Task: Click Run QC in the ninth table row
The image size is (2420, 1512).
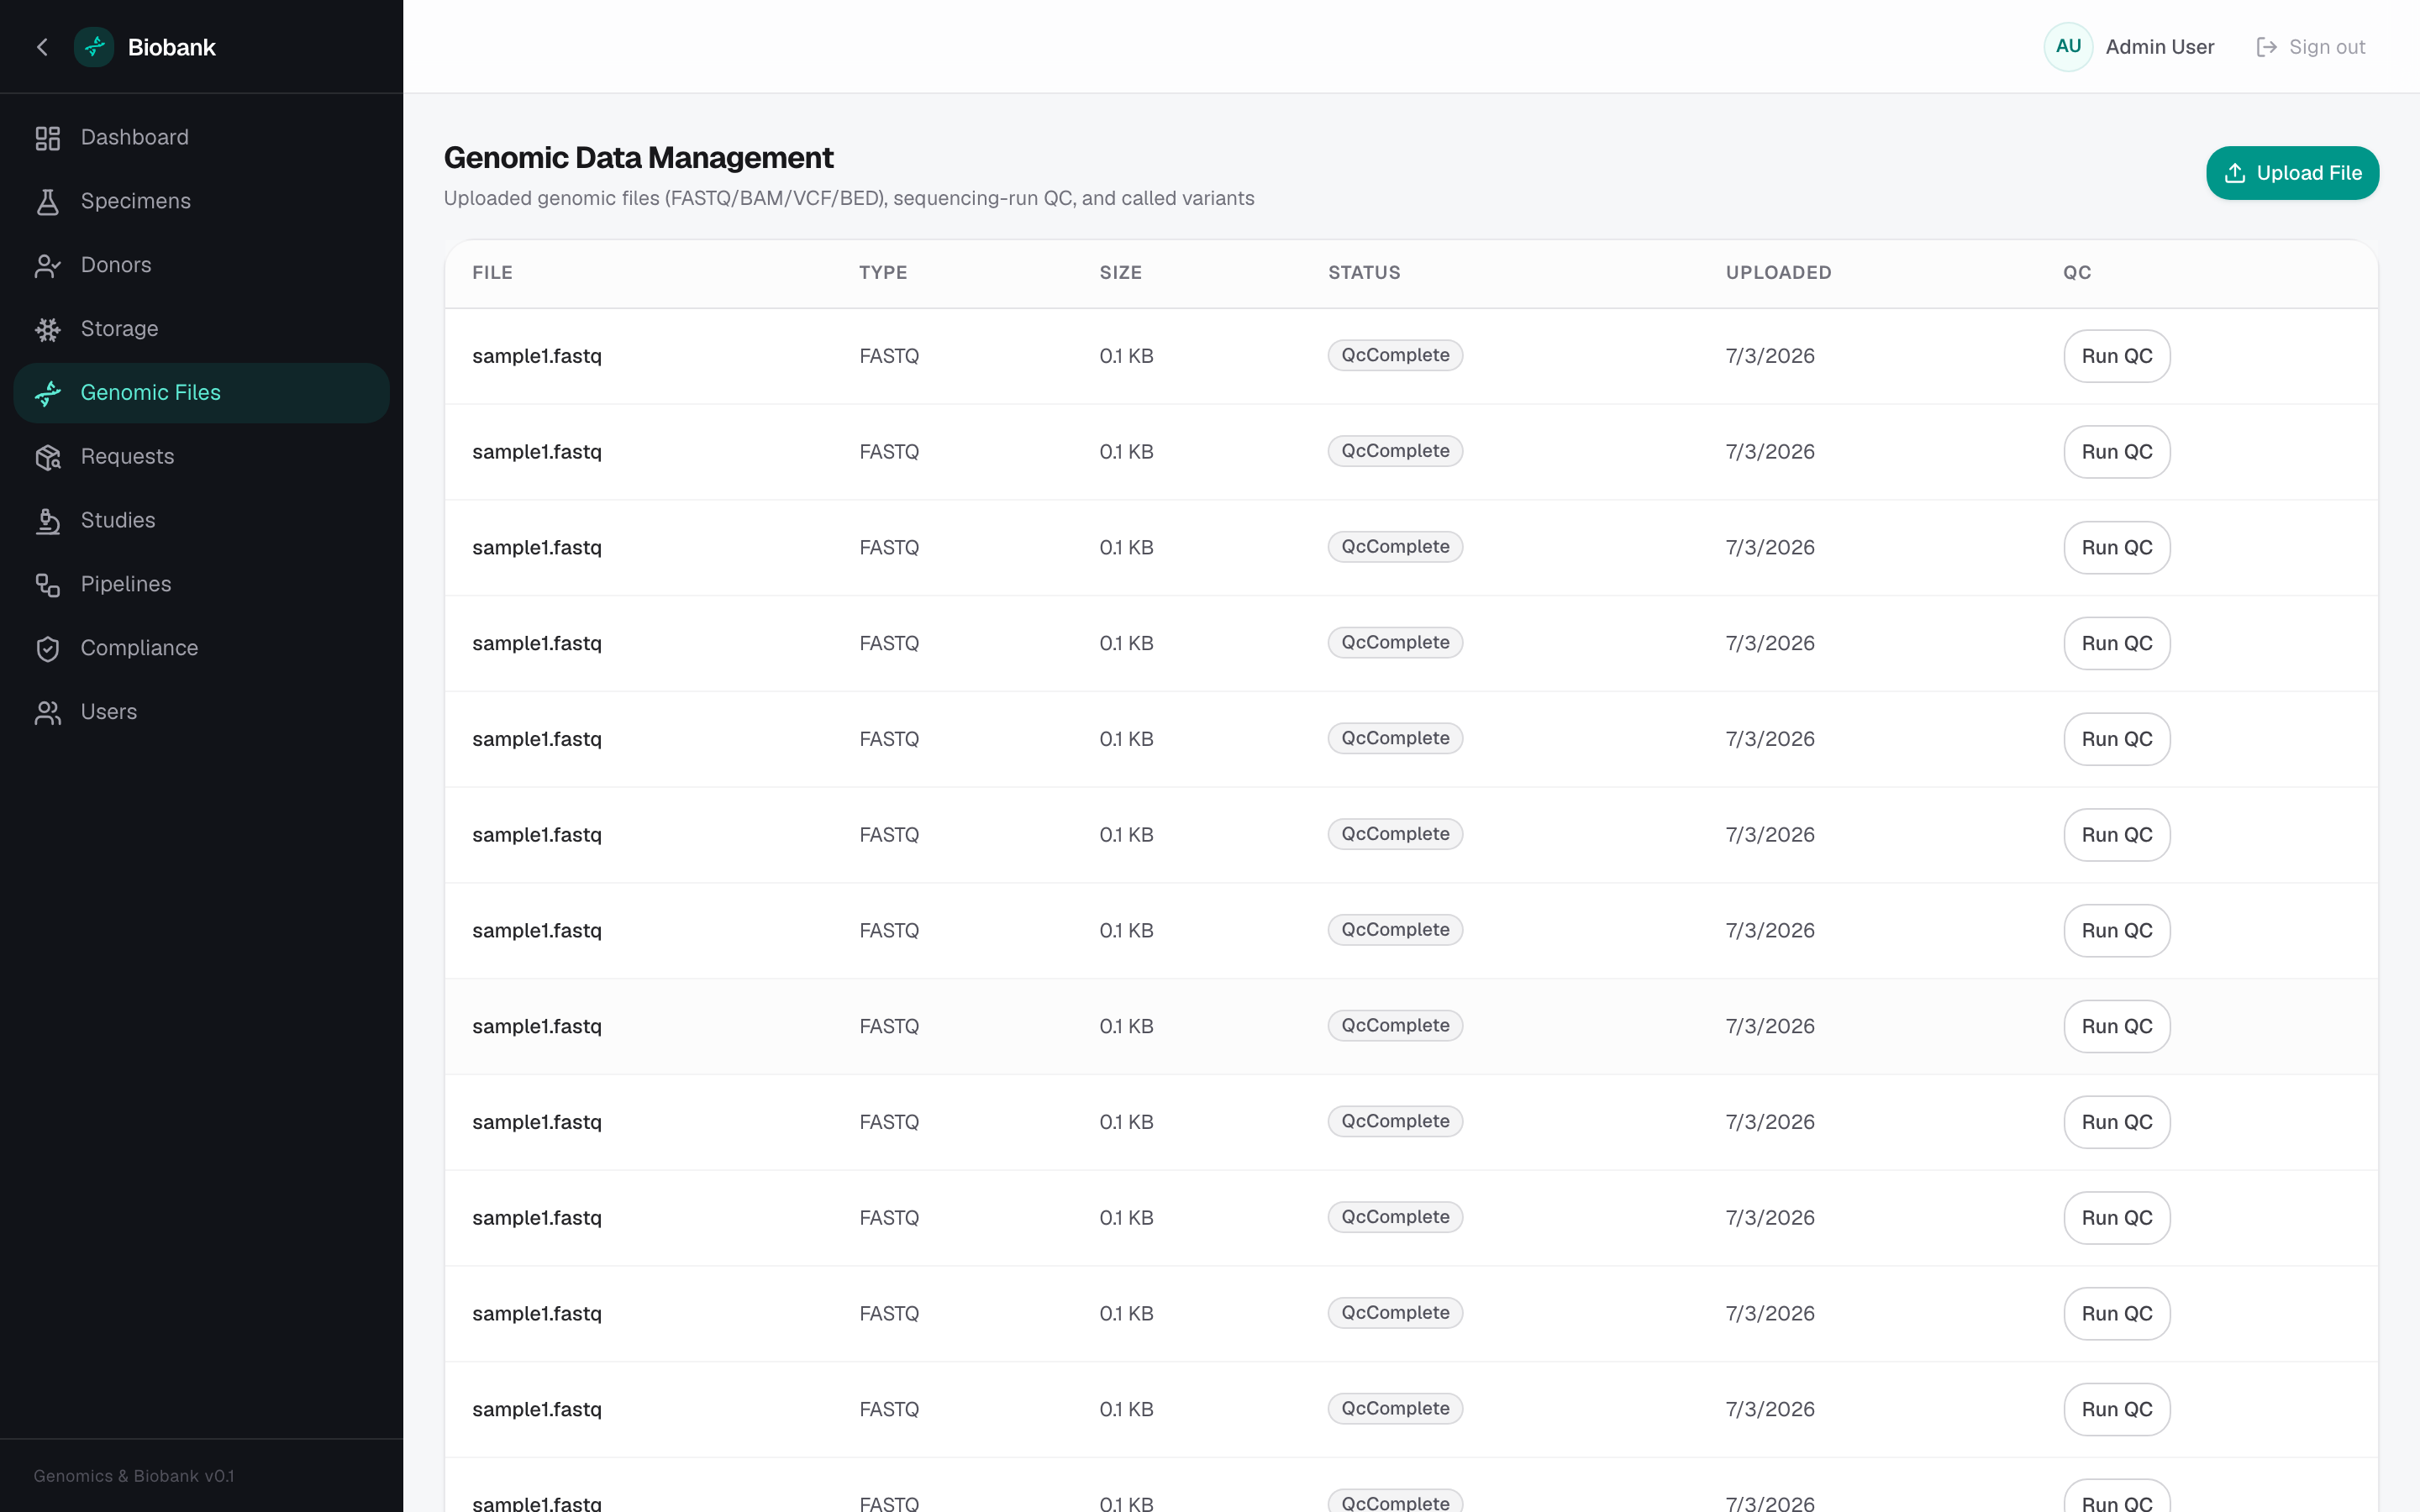Action: (2116, 1122)
